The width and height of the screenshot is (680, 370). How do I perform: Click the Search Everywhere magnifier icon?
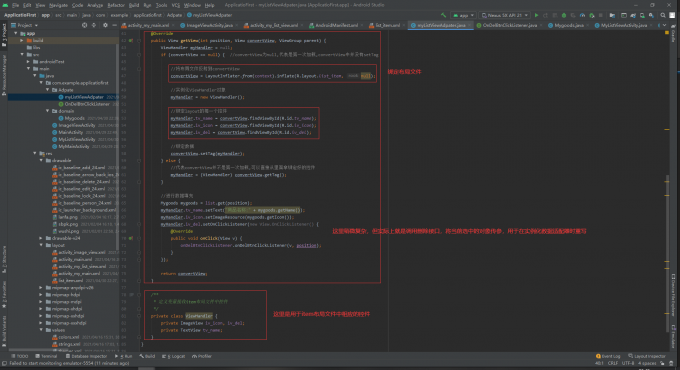coord(663,15)
